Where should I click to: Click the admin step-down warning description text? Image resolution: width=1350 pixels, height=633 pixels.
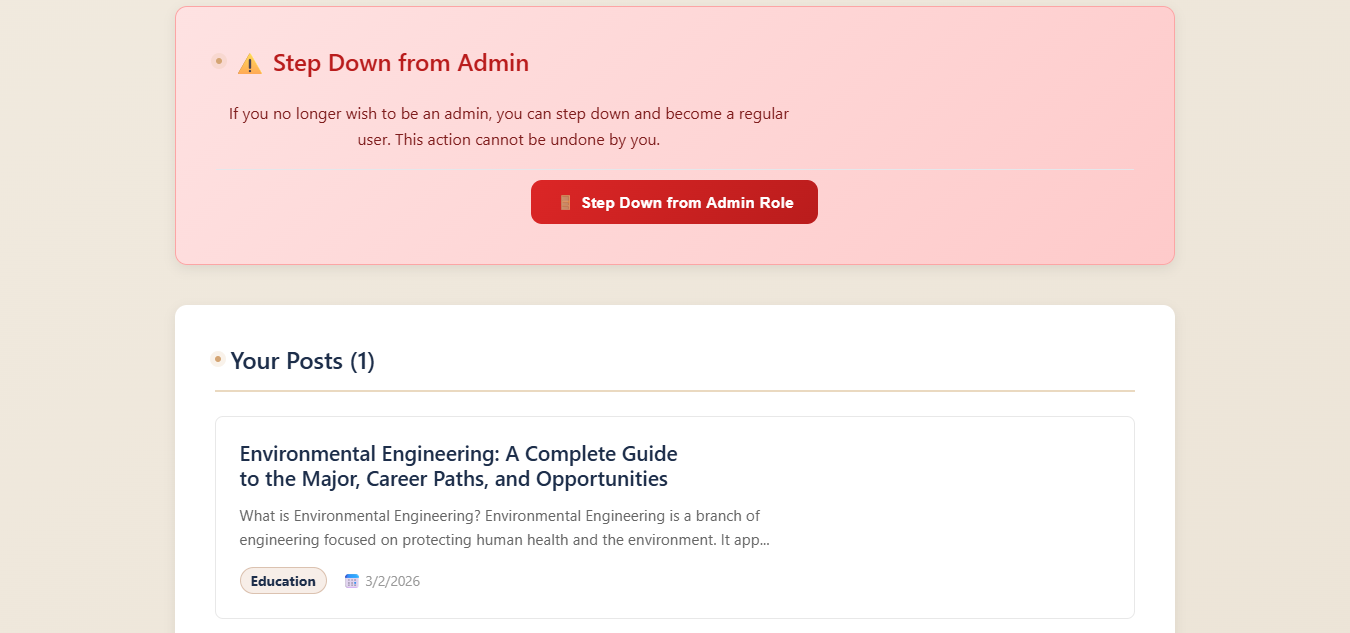pyautogui.click(x=508, y=127)
